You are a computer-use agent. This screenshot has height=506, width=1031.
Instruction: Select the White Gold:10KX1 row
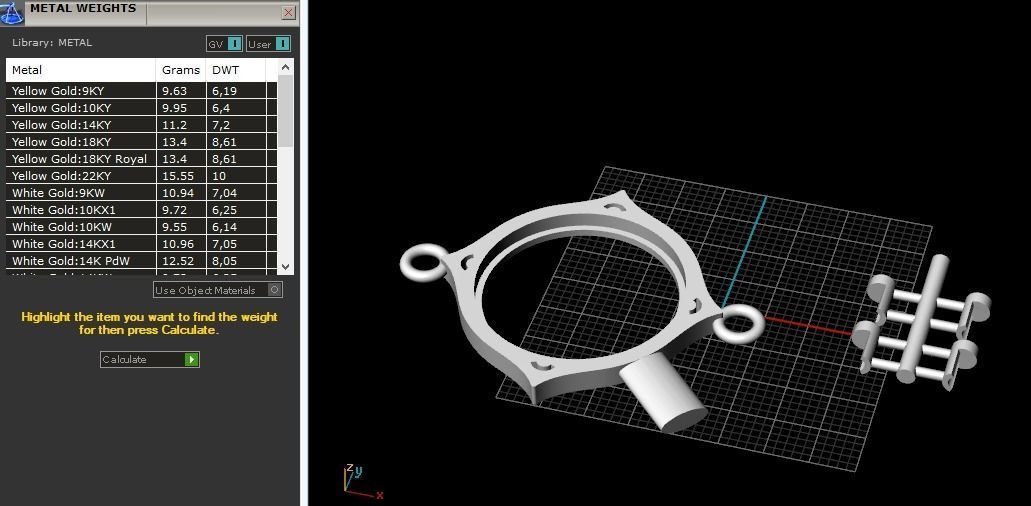coord(141,210)
